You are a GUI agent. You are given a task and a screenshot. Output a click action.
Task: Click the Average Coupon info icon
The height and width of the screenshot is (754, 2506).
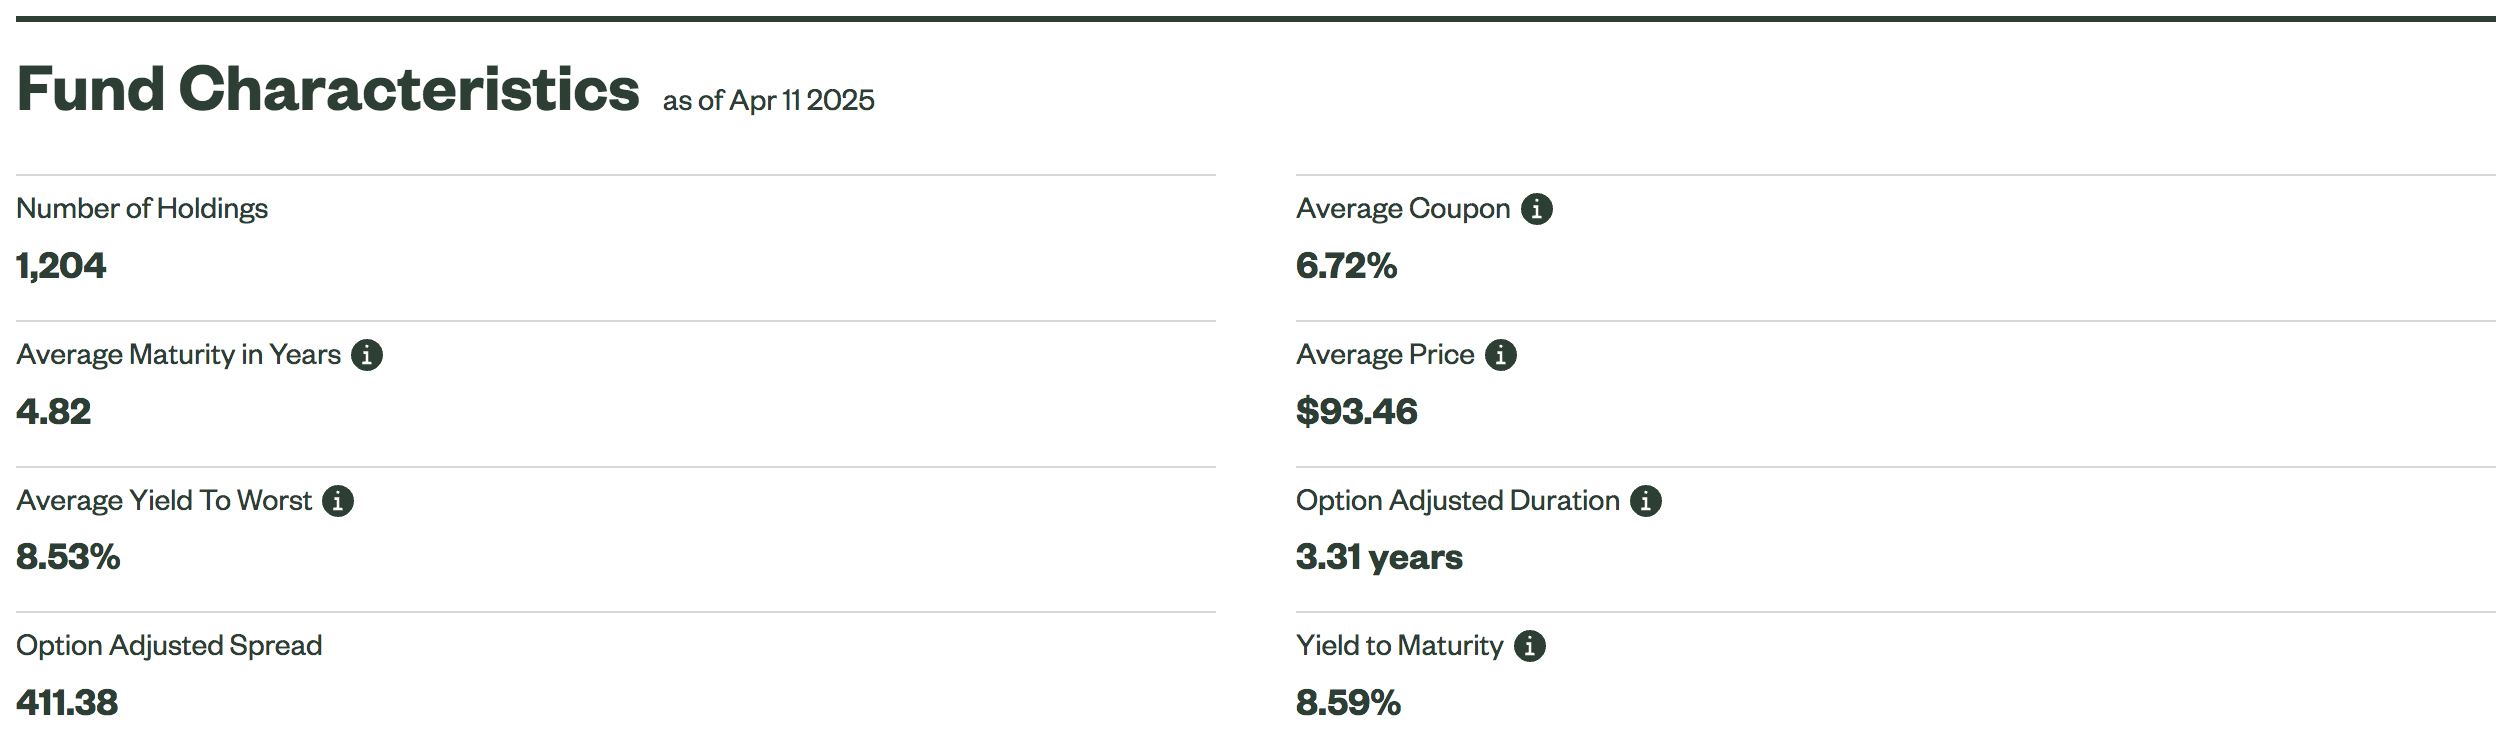(x=1536, y=209)
